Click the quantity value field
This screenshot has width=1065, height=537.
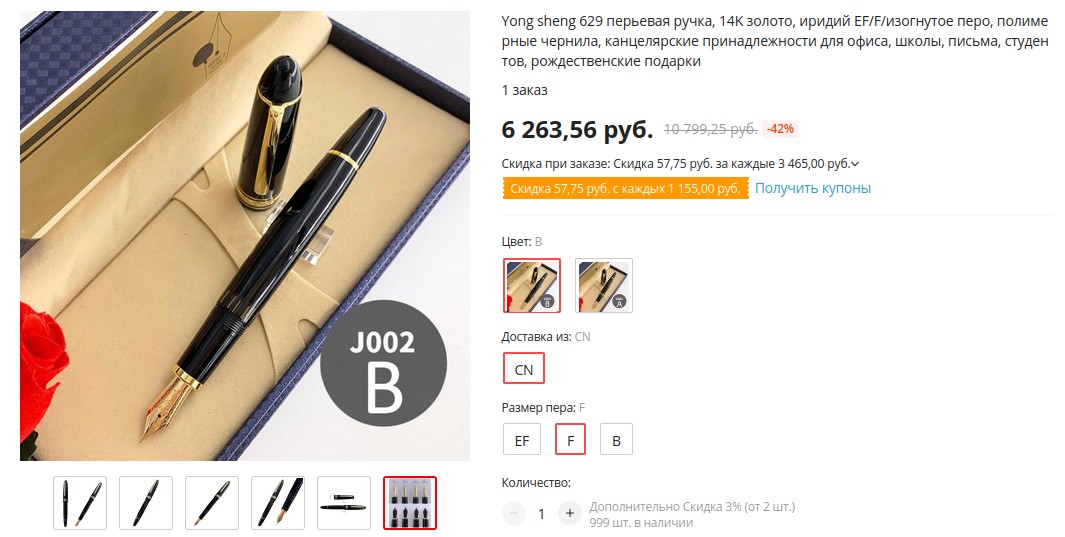(541, 514)
